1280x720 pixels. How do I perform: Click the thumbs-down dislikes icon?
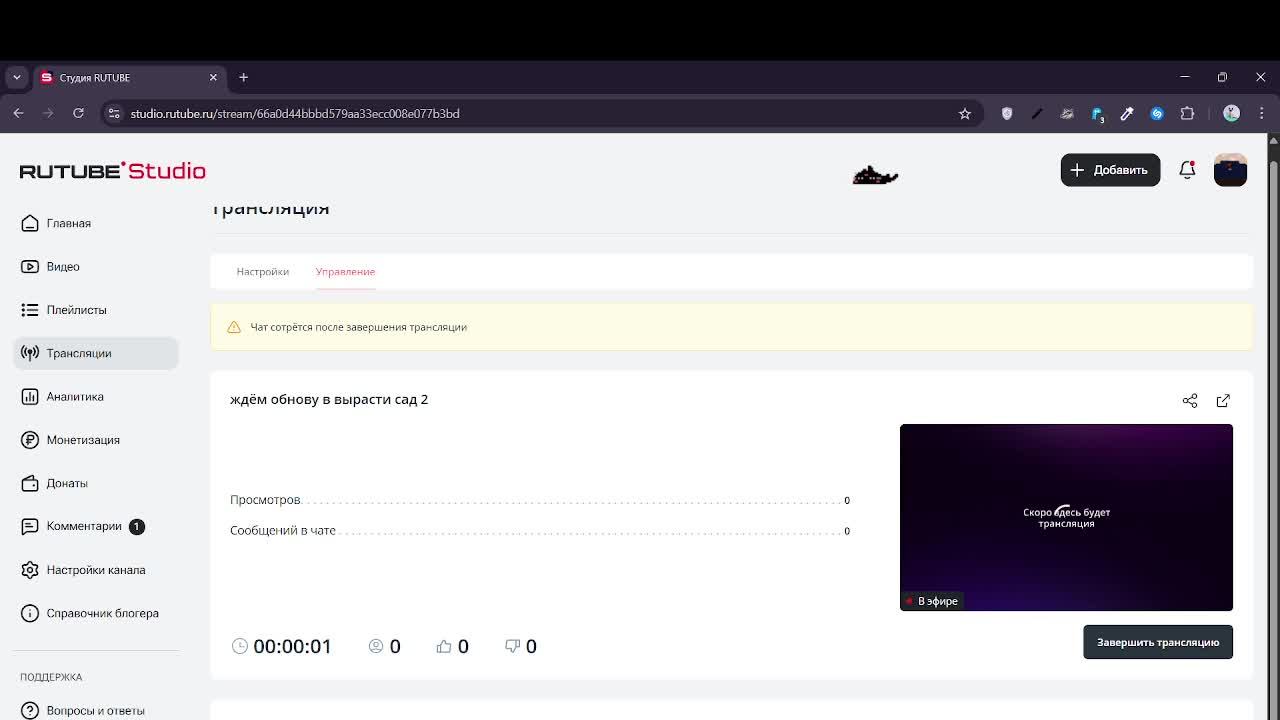pyautogui.click(x=513, y=646)
